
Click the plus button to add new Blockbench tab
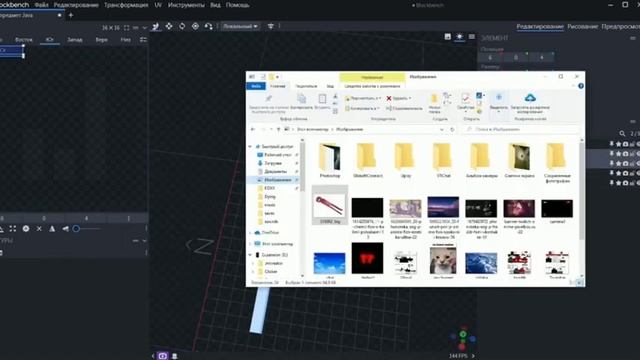point(71,16)
